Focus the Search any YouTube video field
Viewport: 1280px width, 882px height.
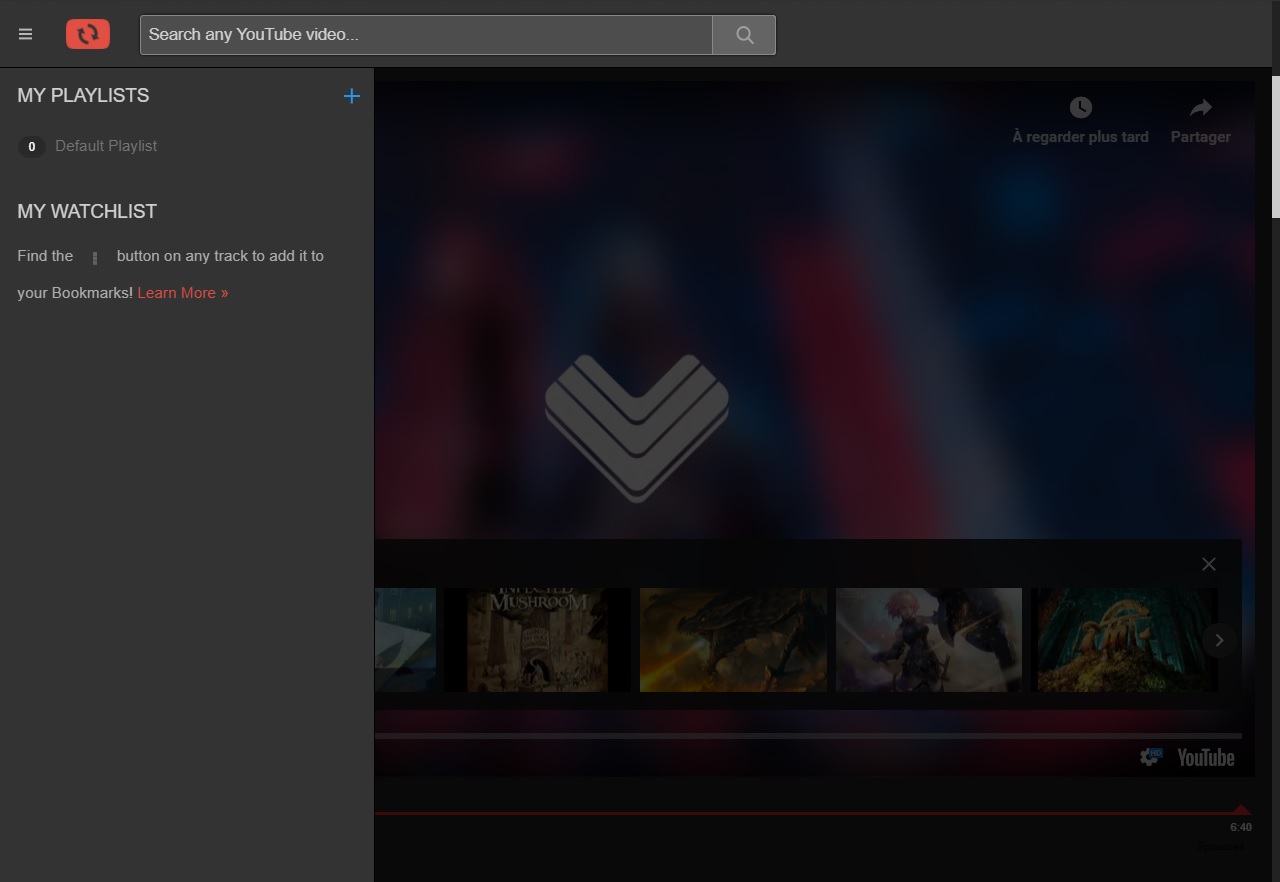pyautogui.click(x=426, y=34)
